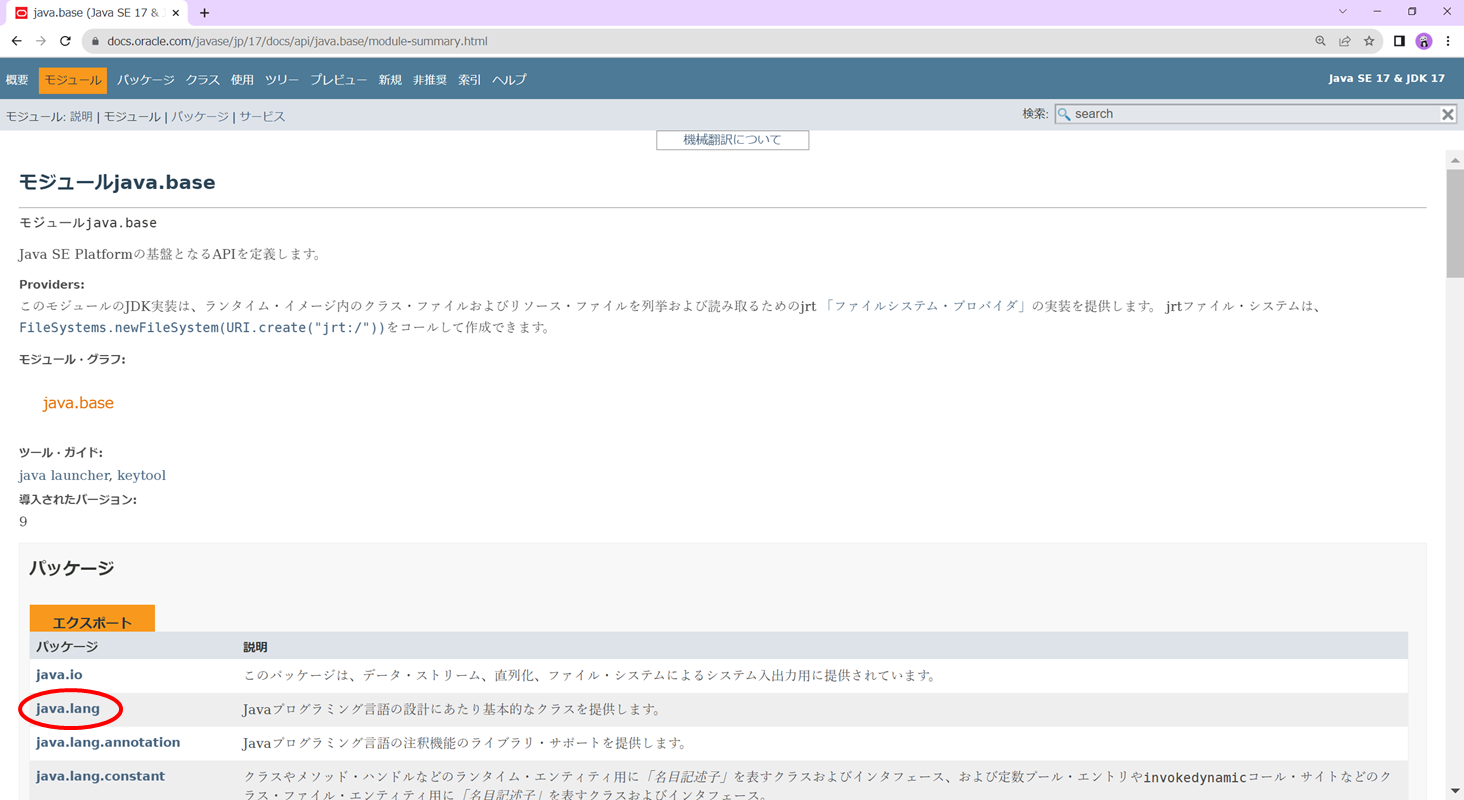
Task: Open the tab search chevron at top right
Action: tap(1342, 11)
